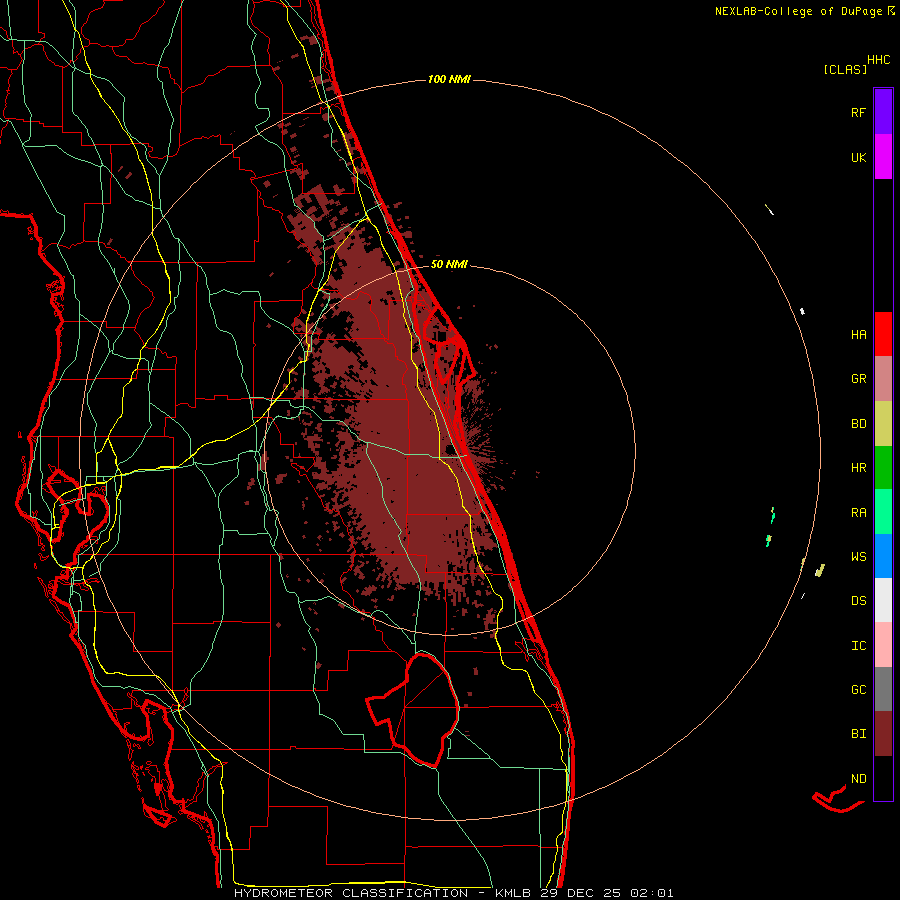Click the 50 NMI range ring label
900x900 pixels.
449,264
